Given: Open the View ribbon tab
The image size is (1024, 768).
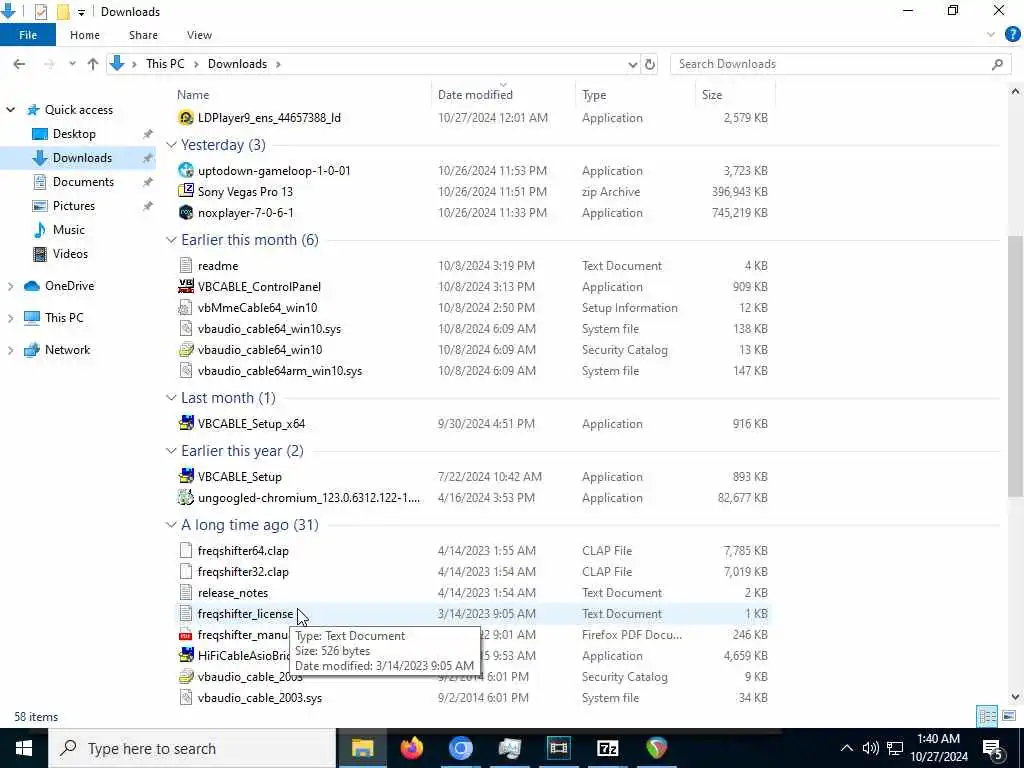Looking at the screenshot, I should coord(199,35).
